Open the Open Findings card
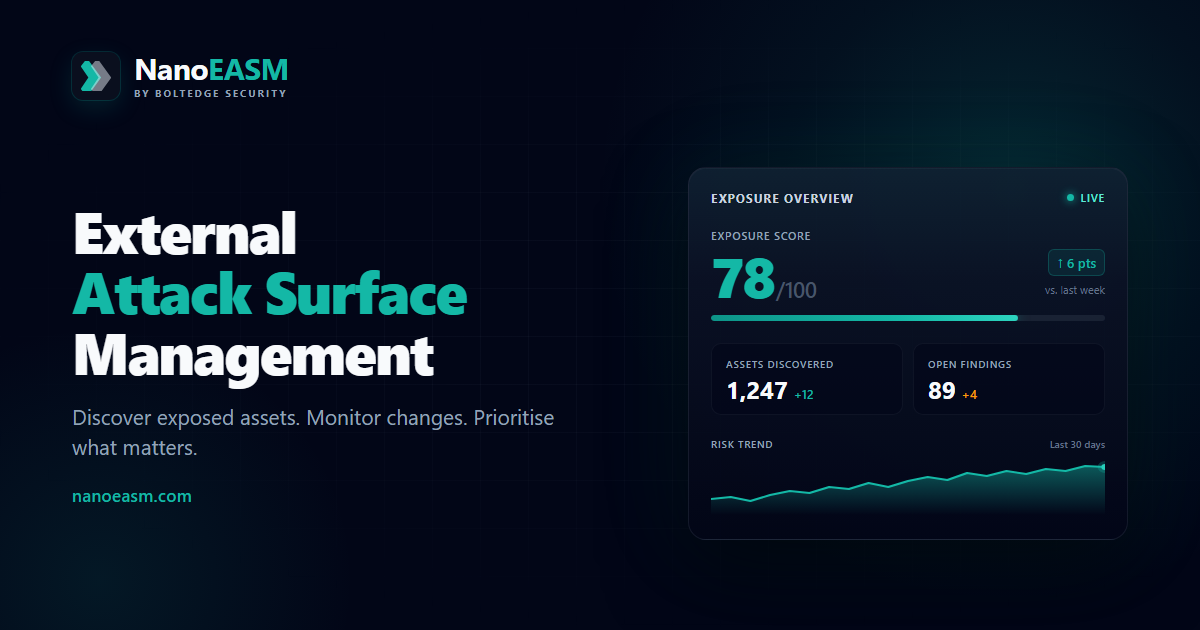 (1009, 379)
